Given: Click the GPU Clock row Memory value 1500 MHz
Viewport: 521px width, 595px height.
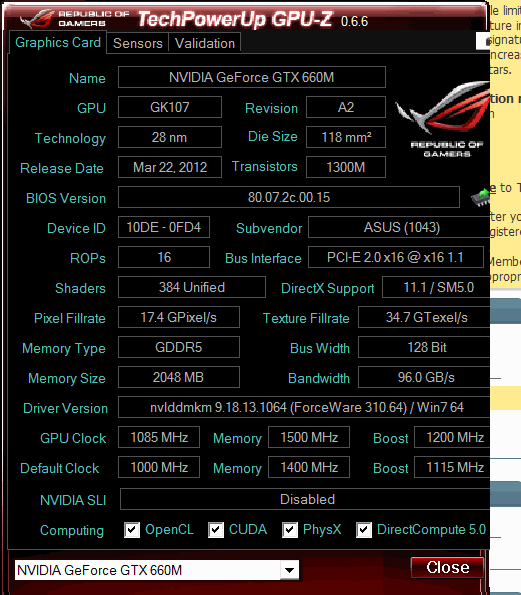Looking at the screenshot, I should [309, 437].
